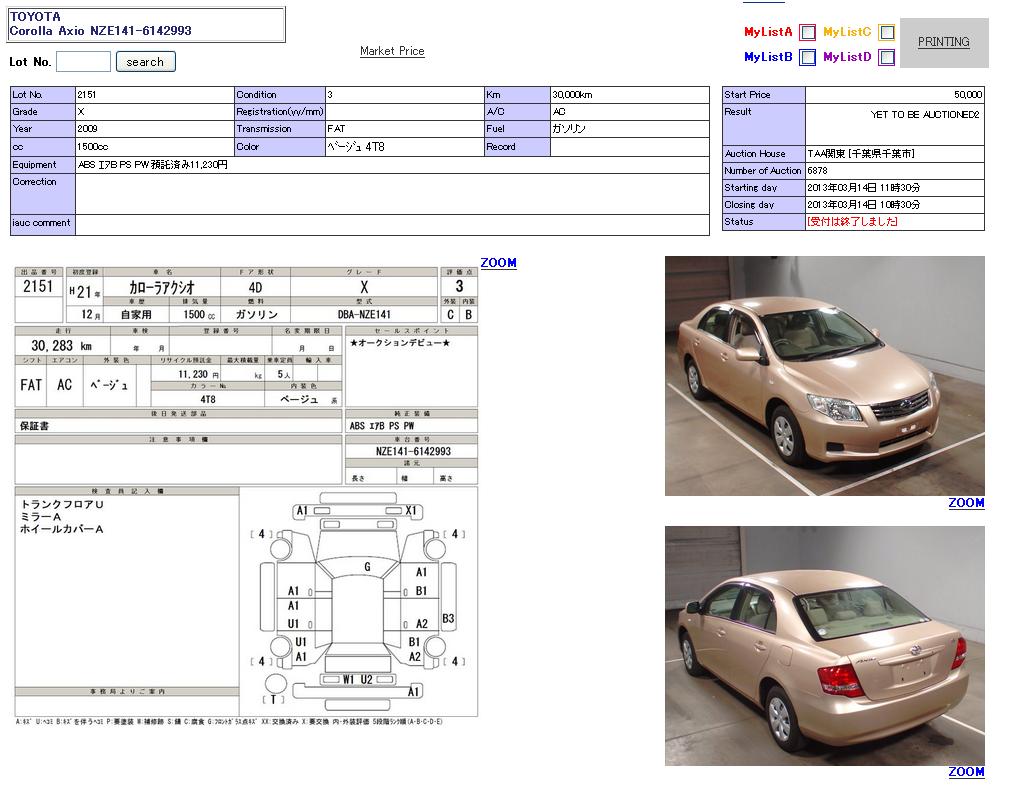Click the Equipment row value text
This screenshot has width=1017, height=787.
click(x=153, y=165)
